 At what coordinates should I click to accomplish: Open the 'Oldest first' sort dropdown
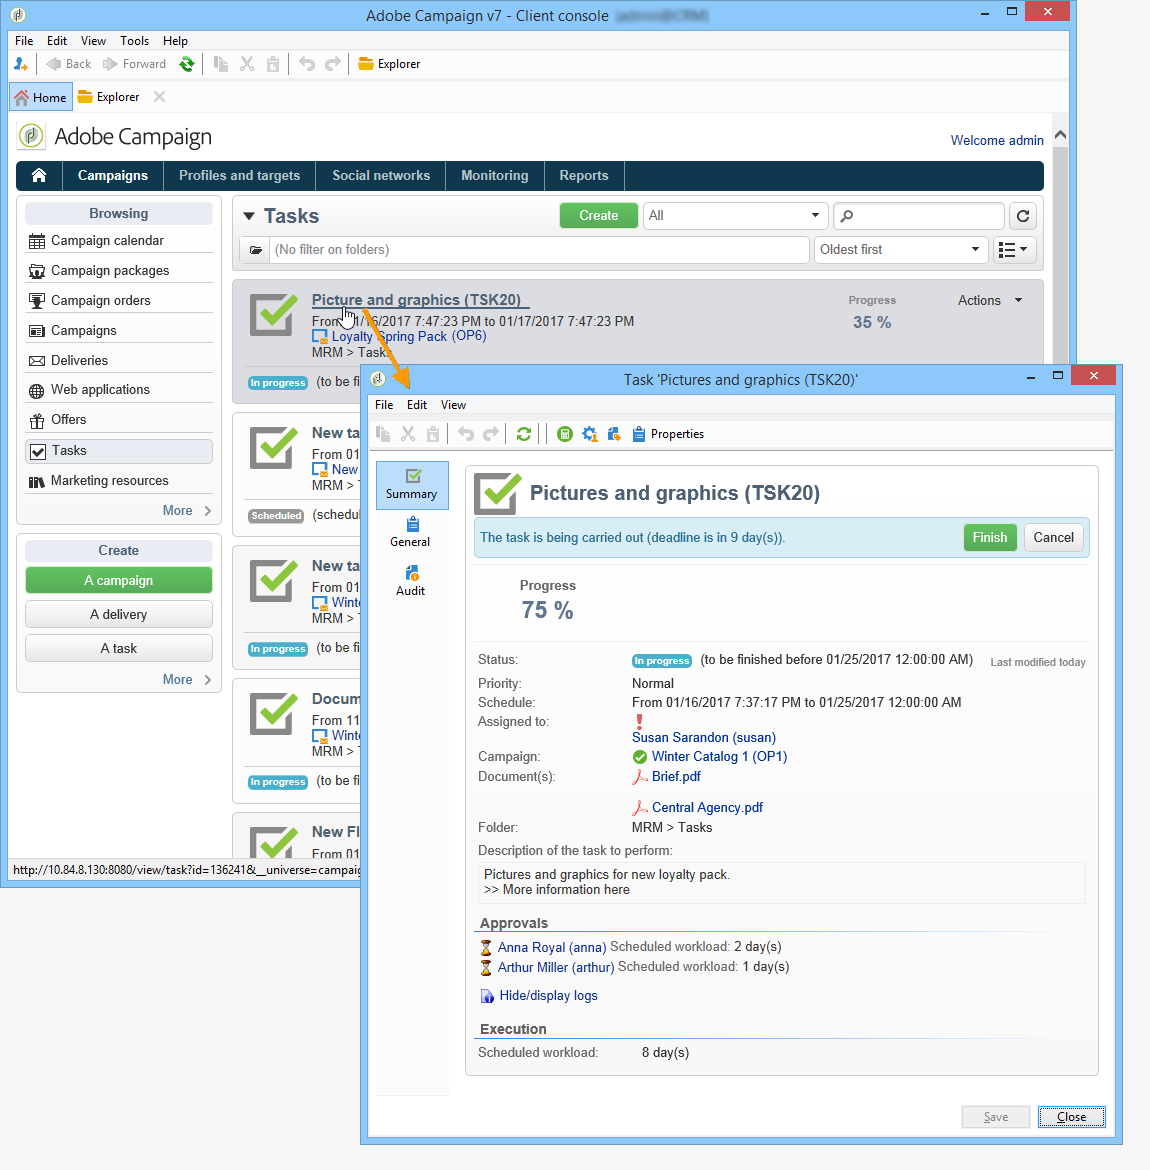click(901, 249)
